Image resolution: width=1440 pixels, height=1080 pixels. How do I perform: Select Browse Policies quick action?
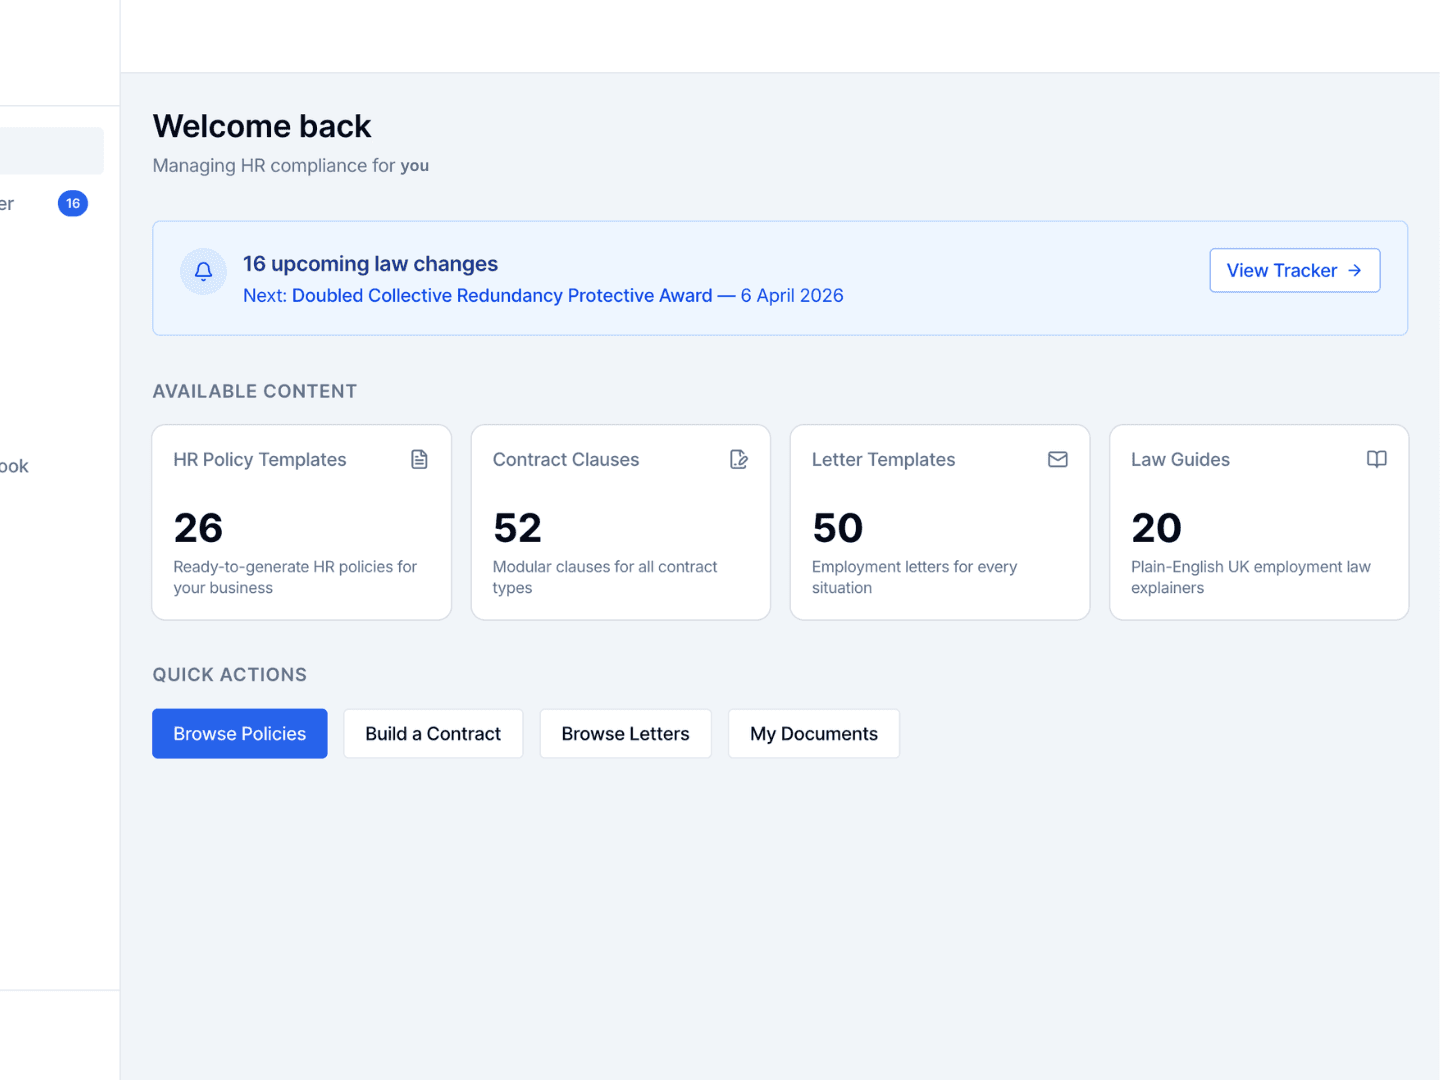tap(239, 733)
